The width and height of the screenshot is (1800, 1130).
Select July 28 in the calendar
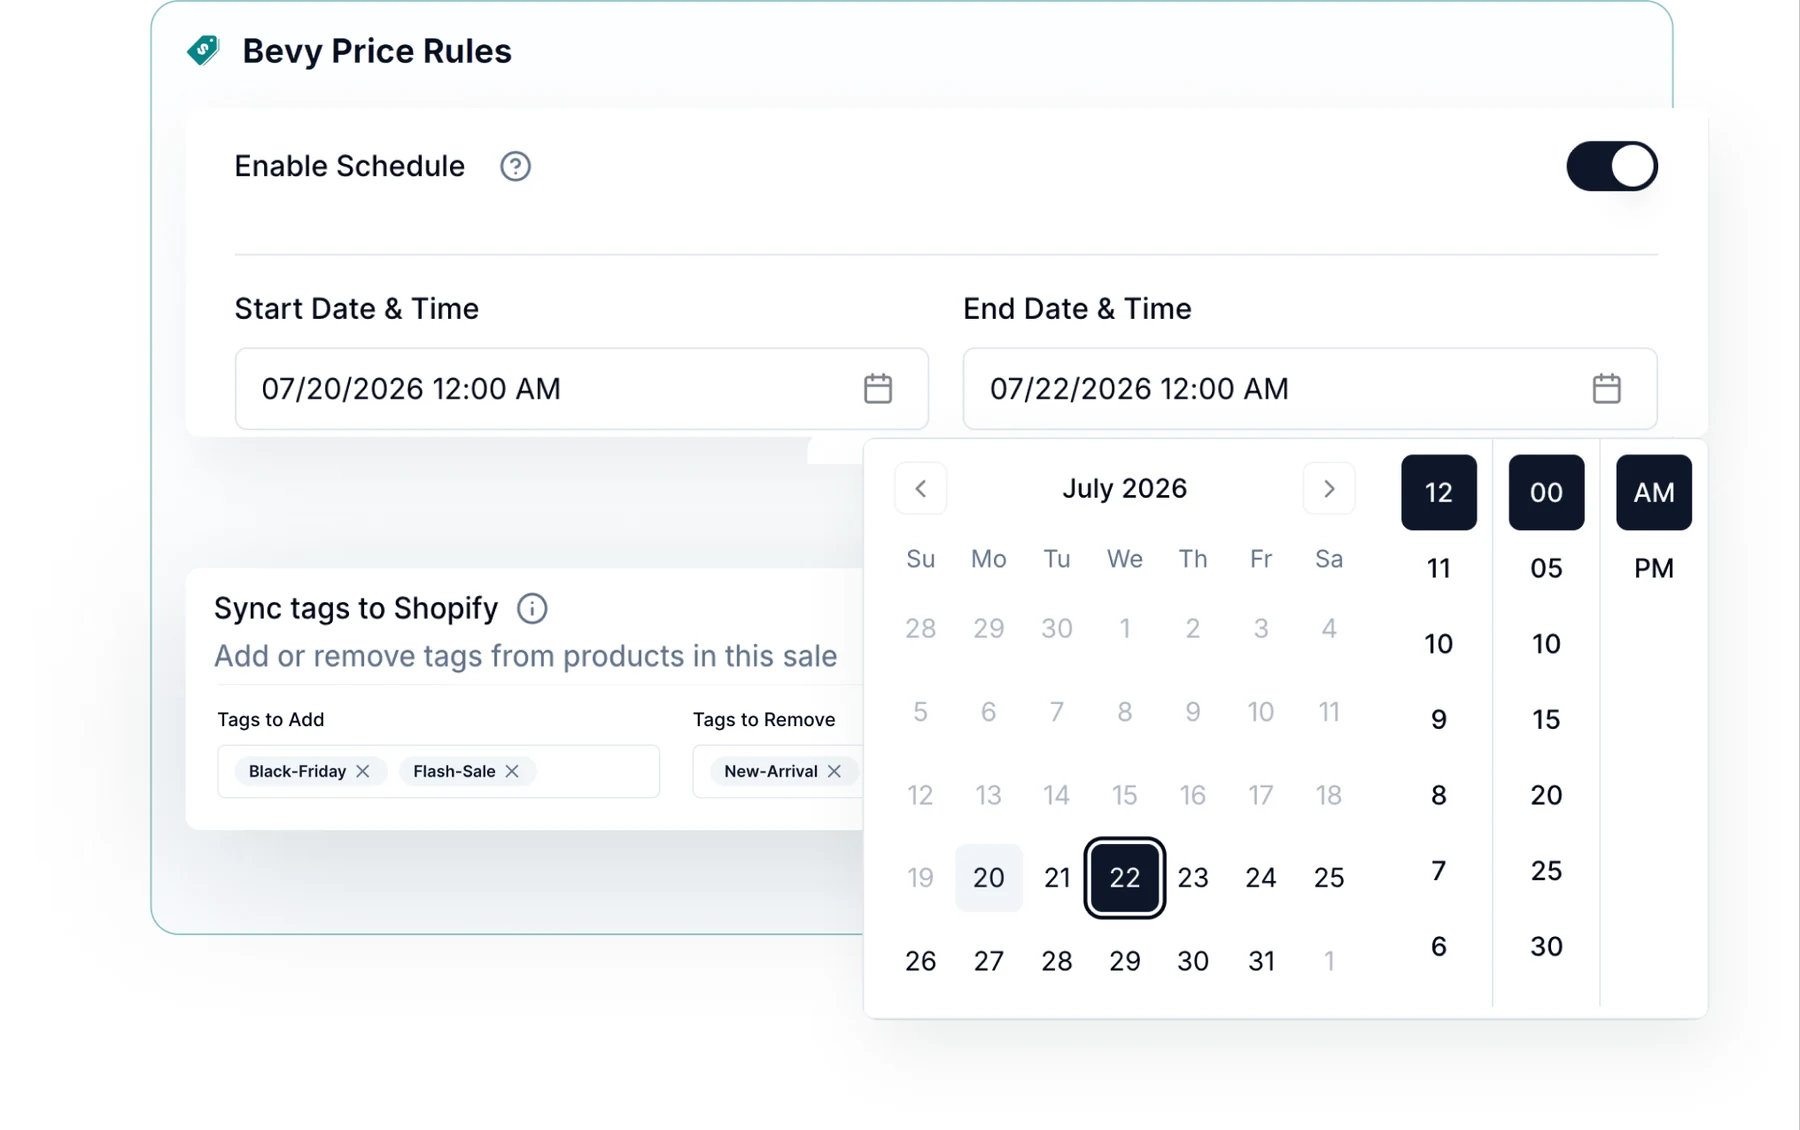click(1057, 961)
